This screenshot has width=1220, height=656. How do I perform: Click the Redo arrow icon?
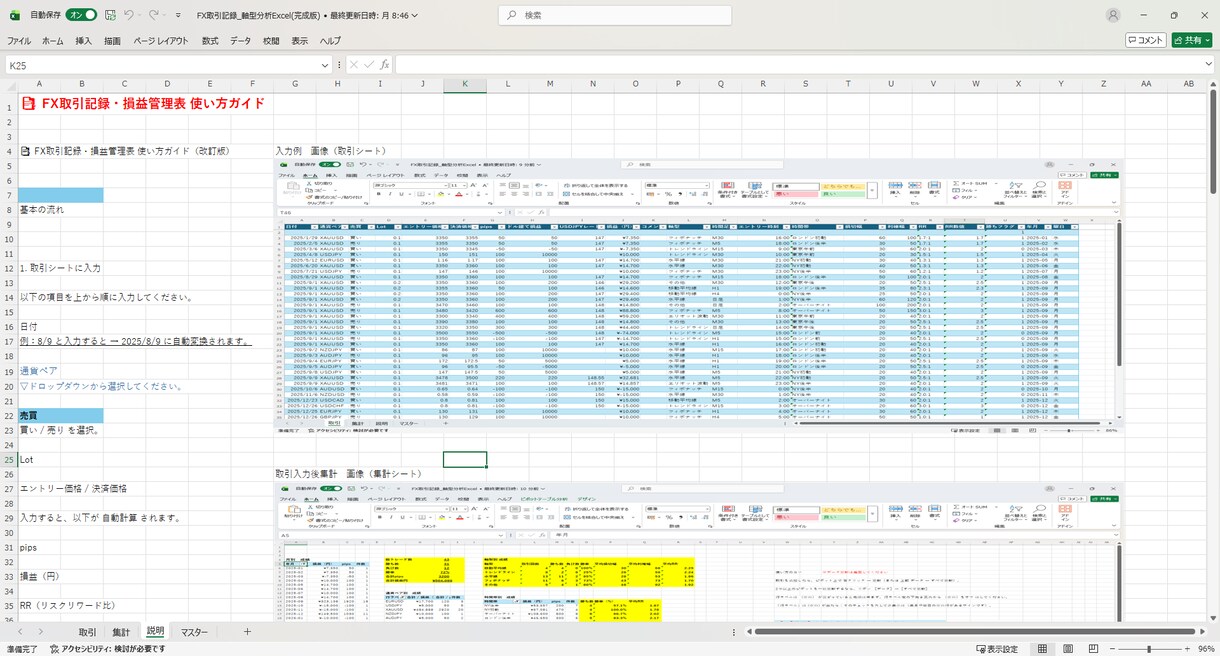point(156,16)
